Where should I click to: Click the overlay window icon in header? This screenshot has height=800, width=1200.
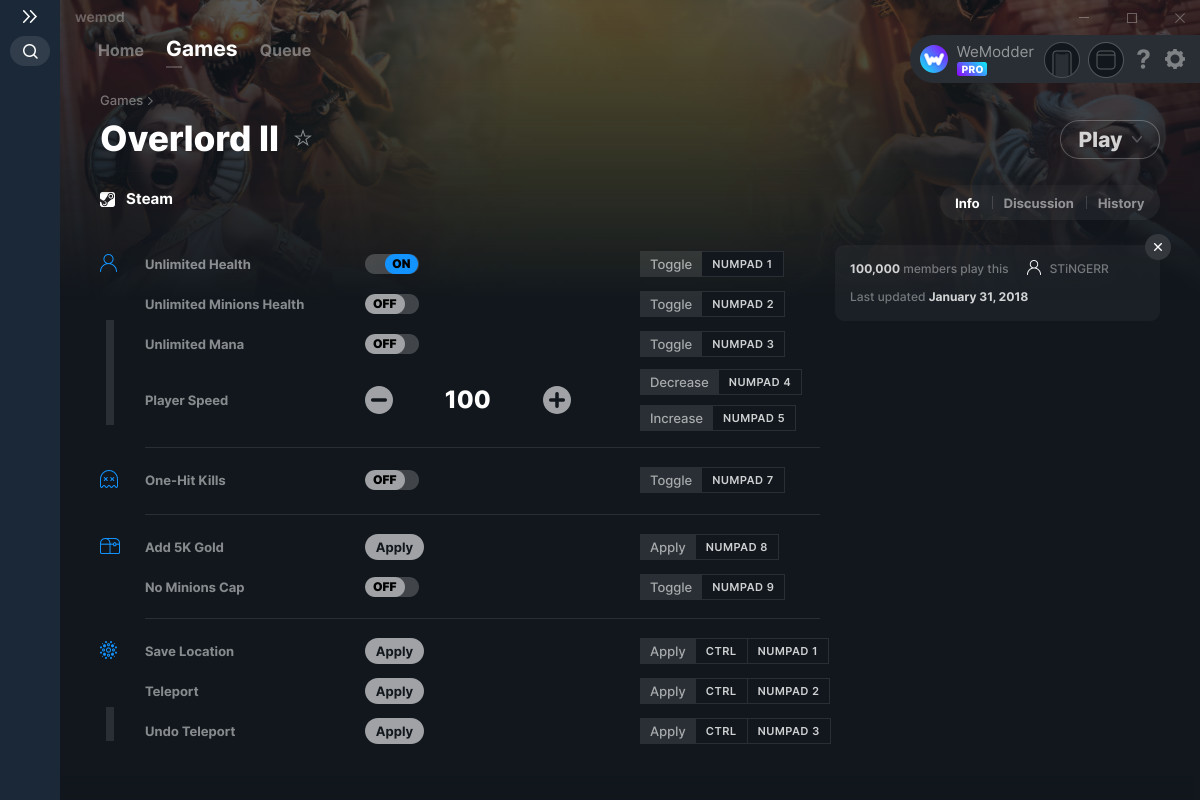point(1106,61)
